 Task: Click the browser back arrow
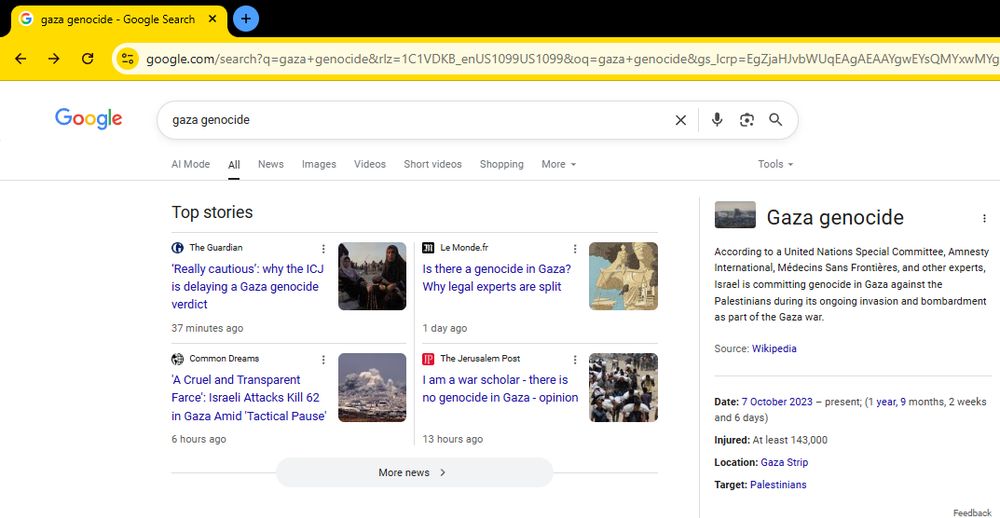pyautogui.click(x=20, y=59)
